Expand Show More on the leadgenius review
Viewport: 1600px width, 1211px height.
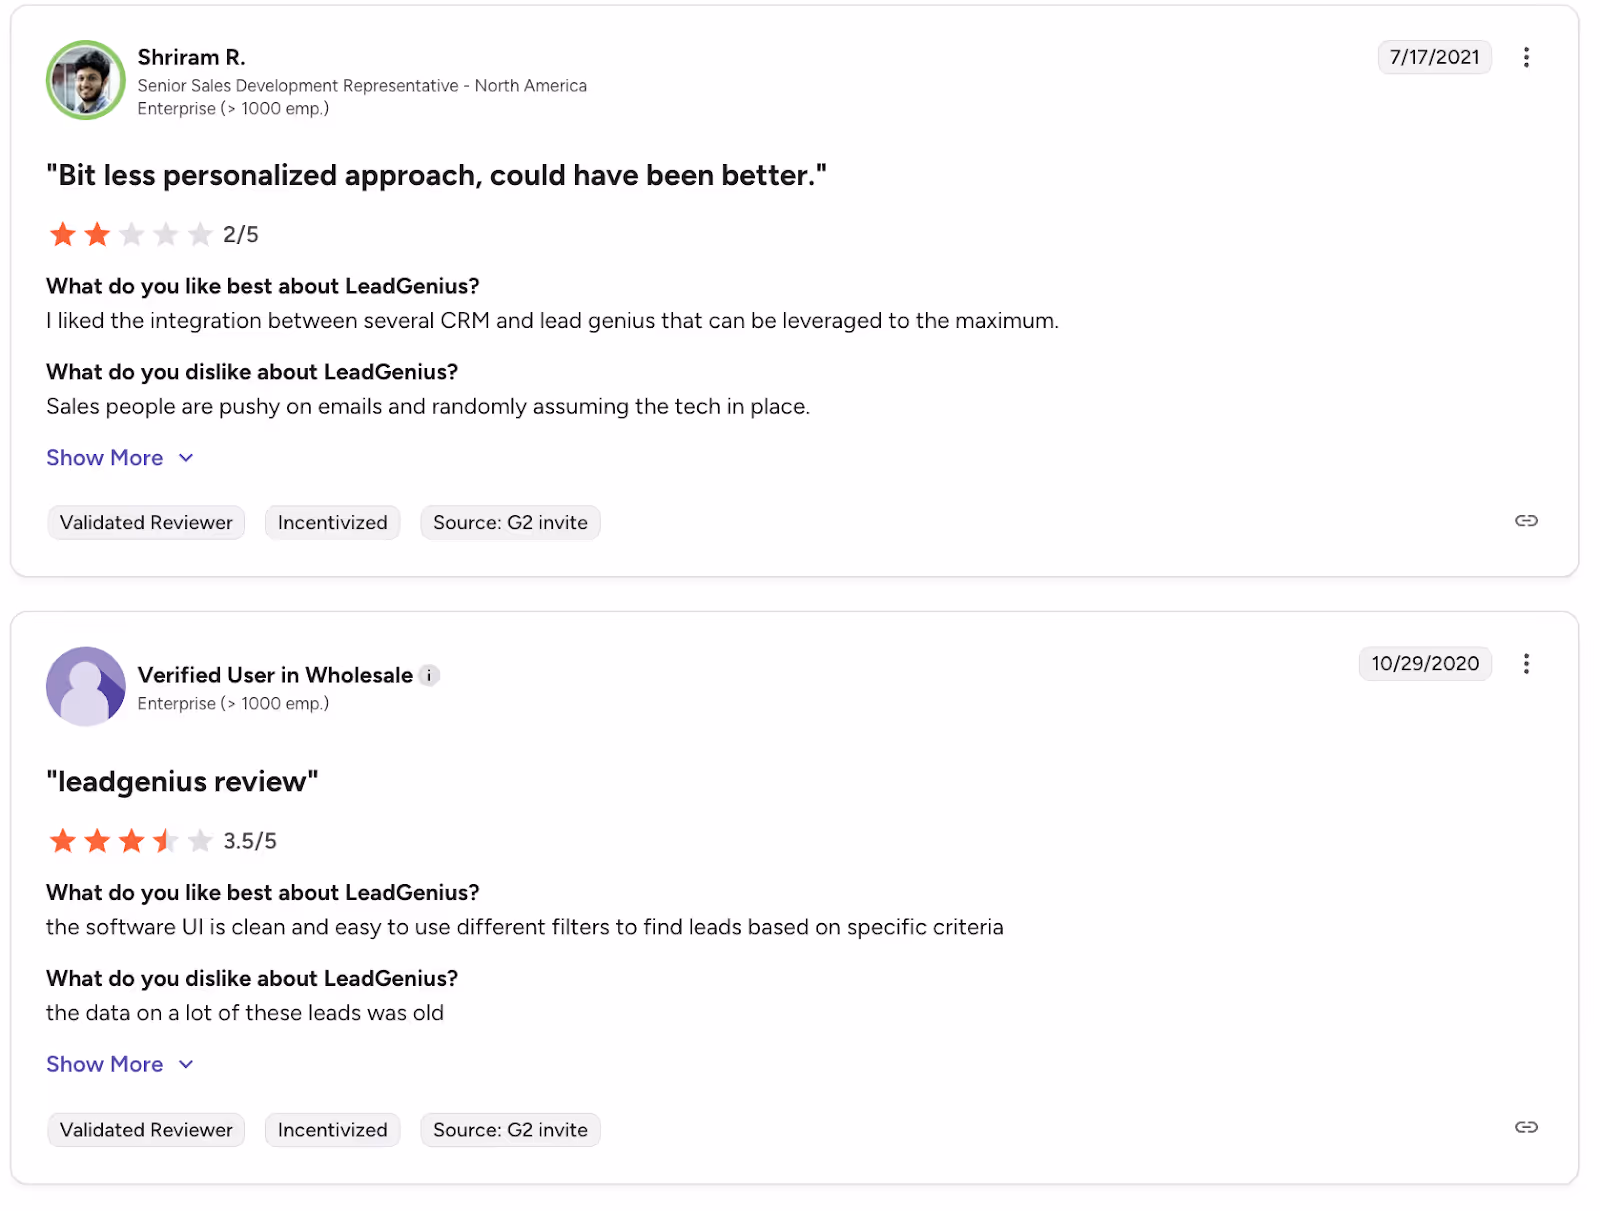[106, 1064]
